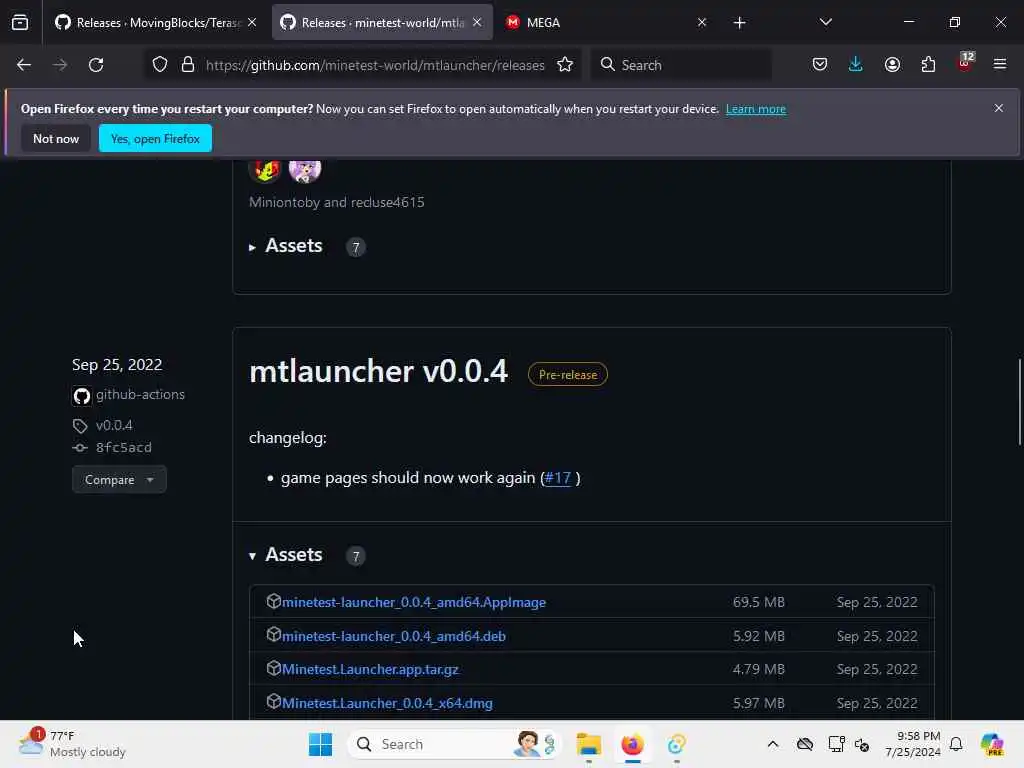The width and height of the screenshot is (1024, 768).
Task: Open Firefox account menu
Action: pos(892,65)
